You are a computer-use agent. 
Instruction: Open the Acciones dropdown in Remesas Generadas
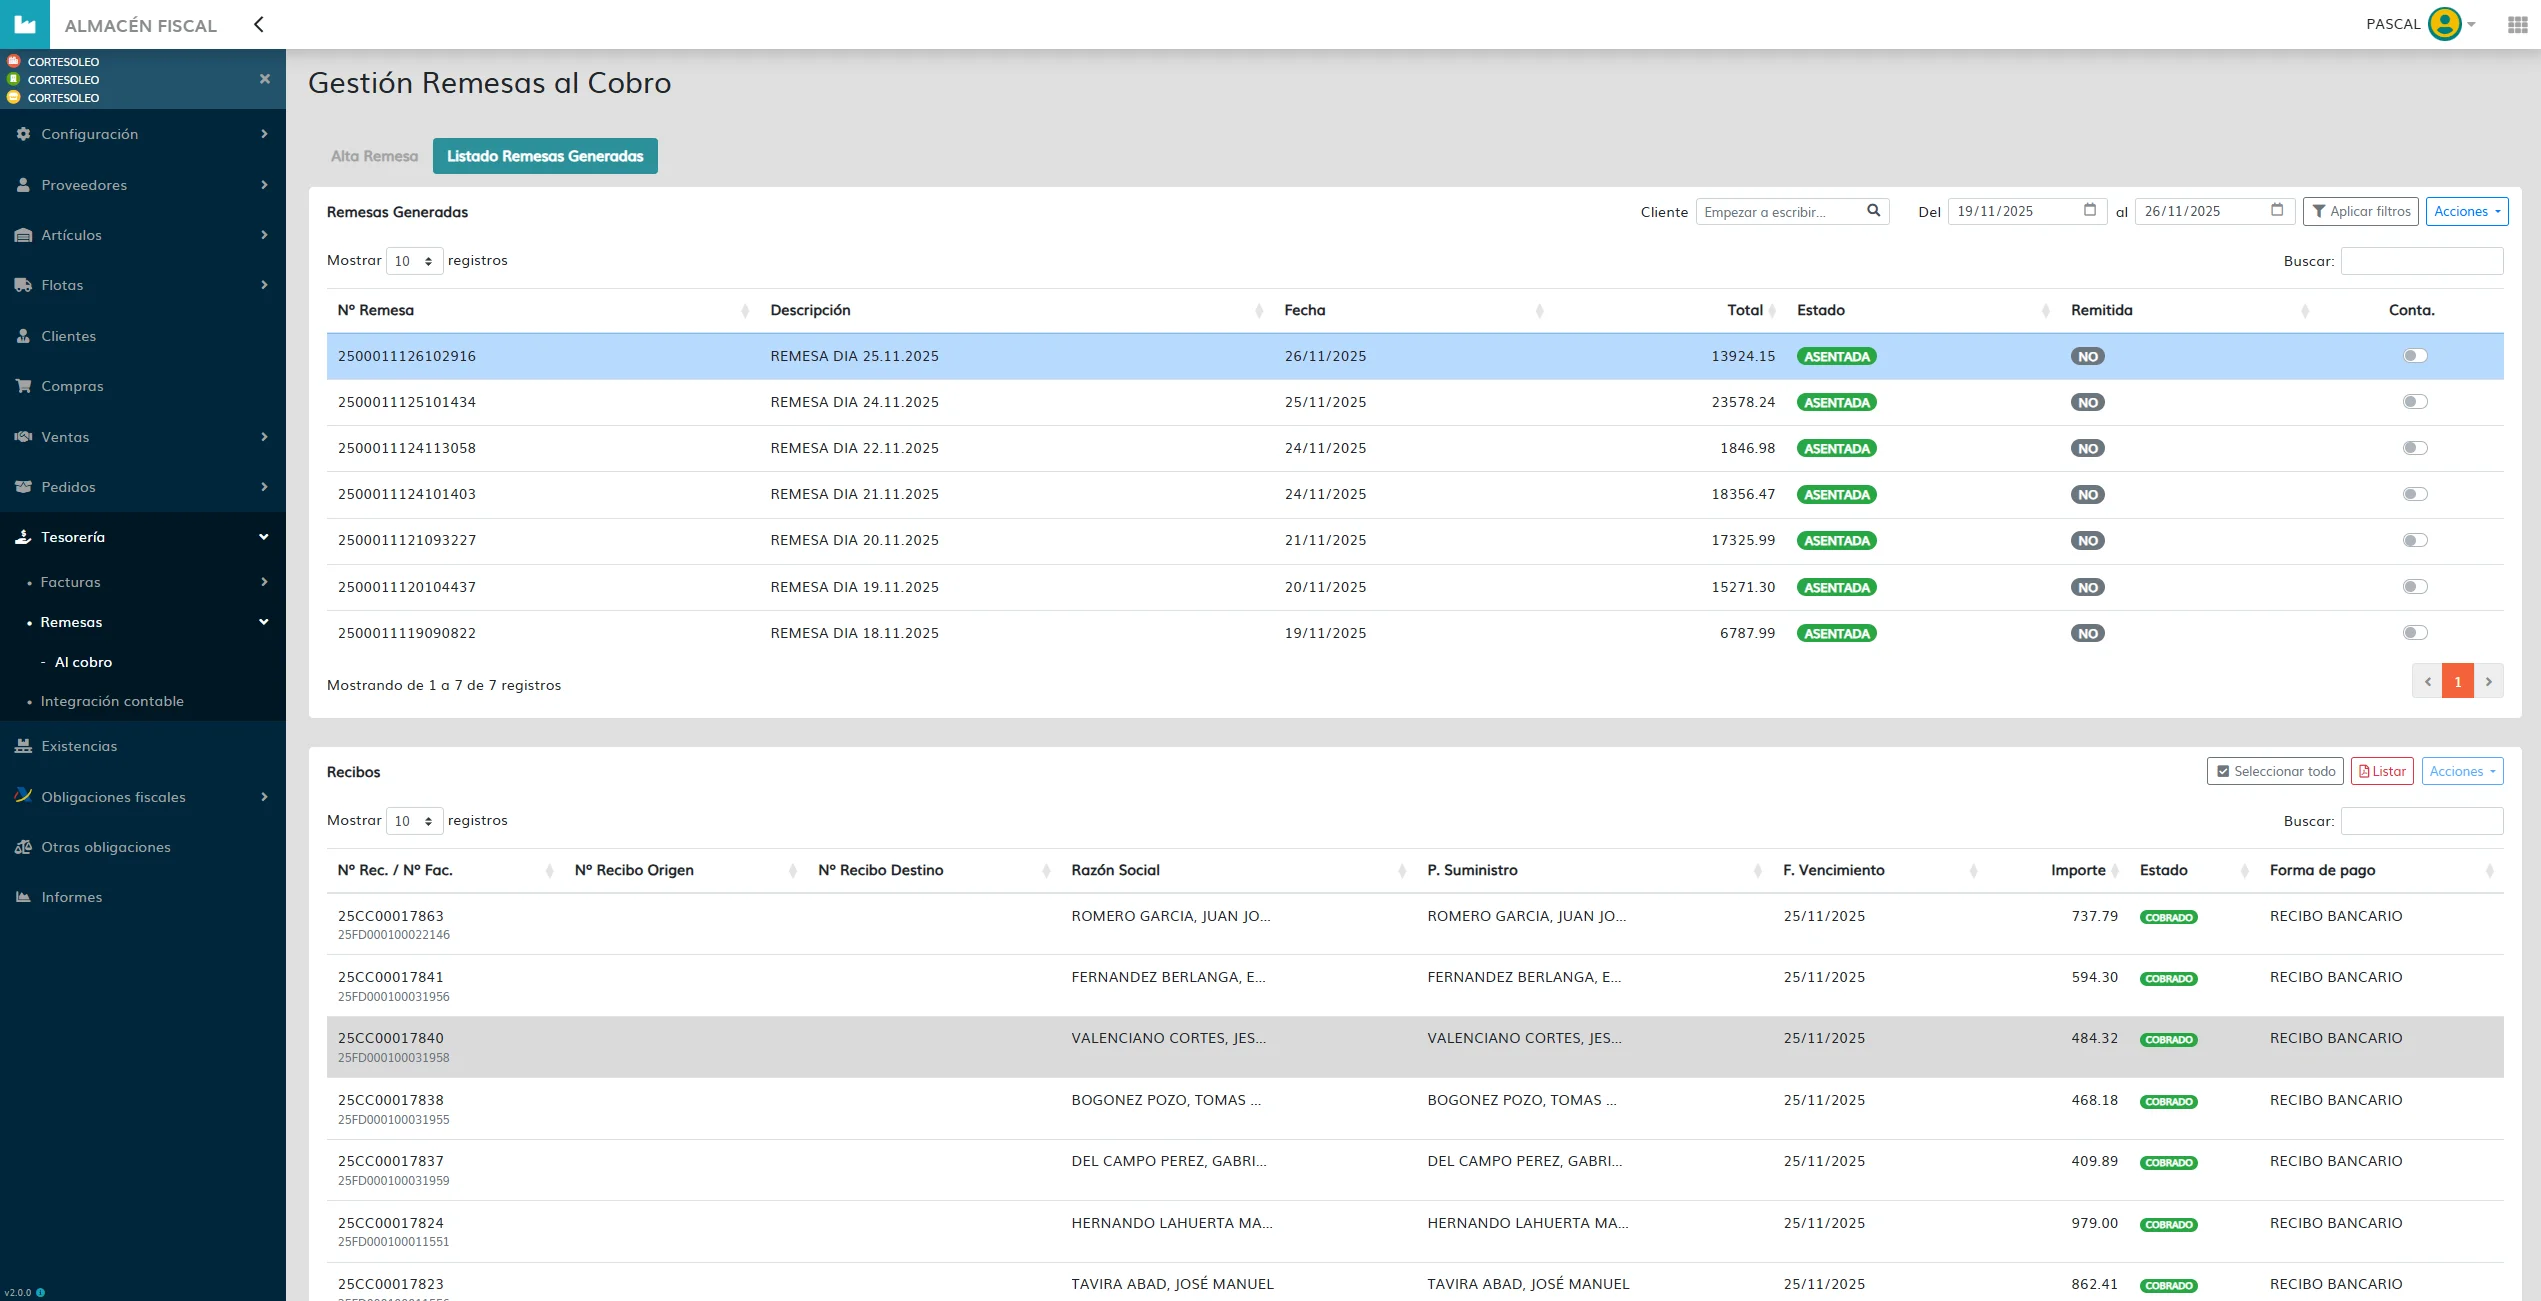2466,211
